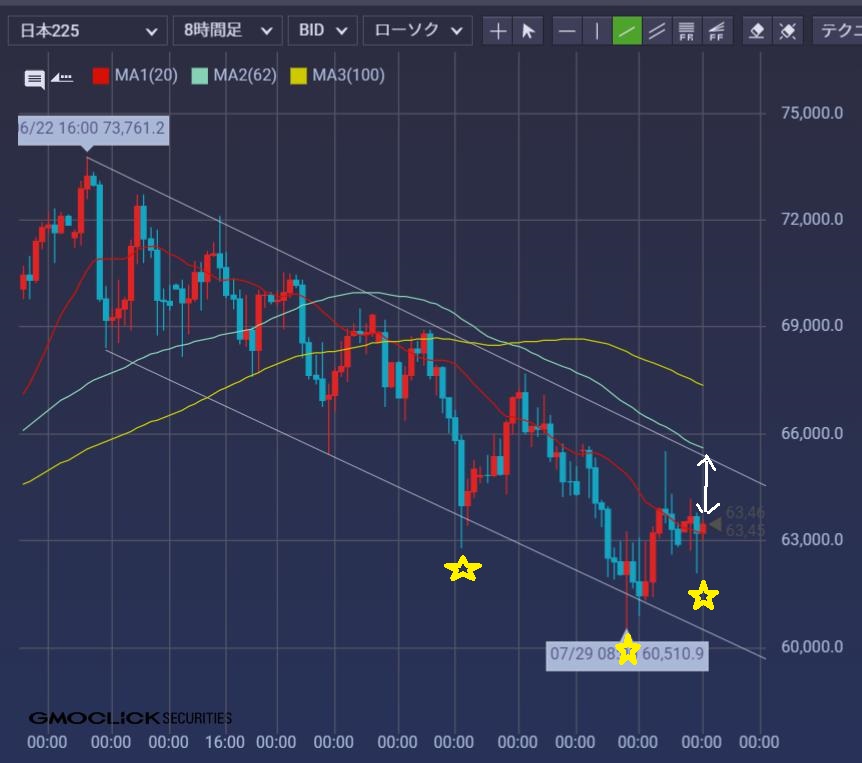Open the BID price type dropdown

pyautogui.click(x=323, y=31)
